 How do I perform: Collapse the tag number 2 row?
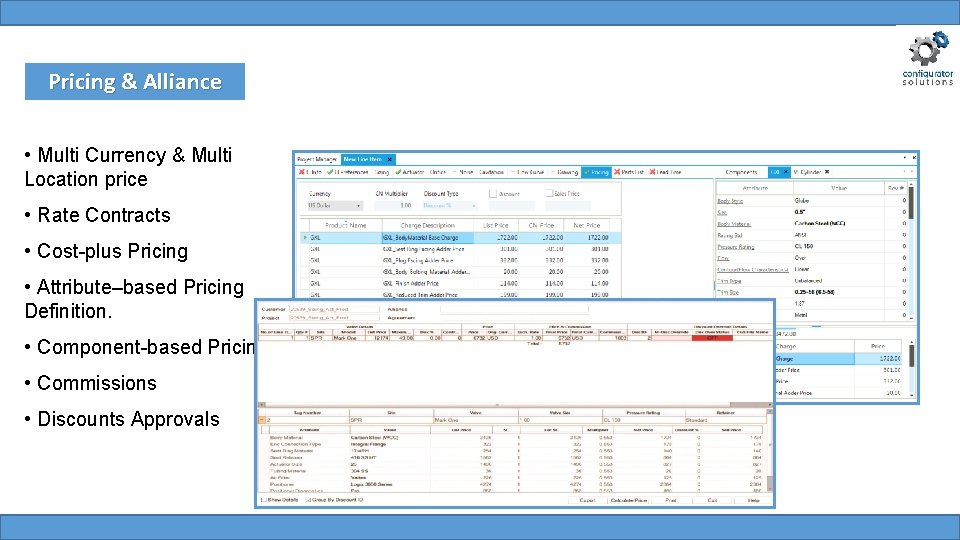262,420
